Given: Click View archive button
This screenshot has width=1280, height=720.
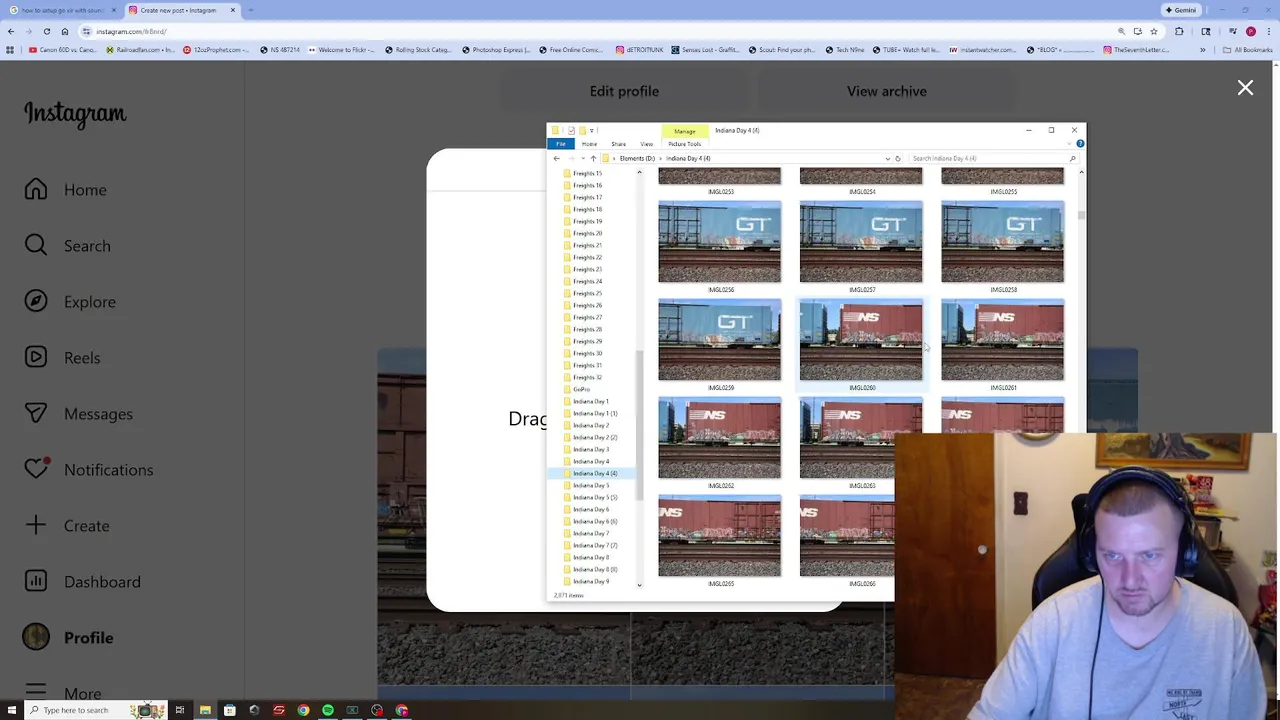Looking at the screenshot, I should pyautogui.click(x=886, y=91).
